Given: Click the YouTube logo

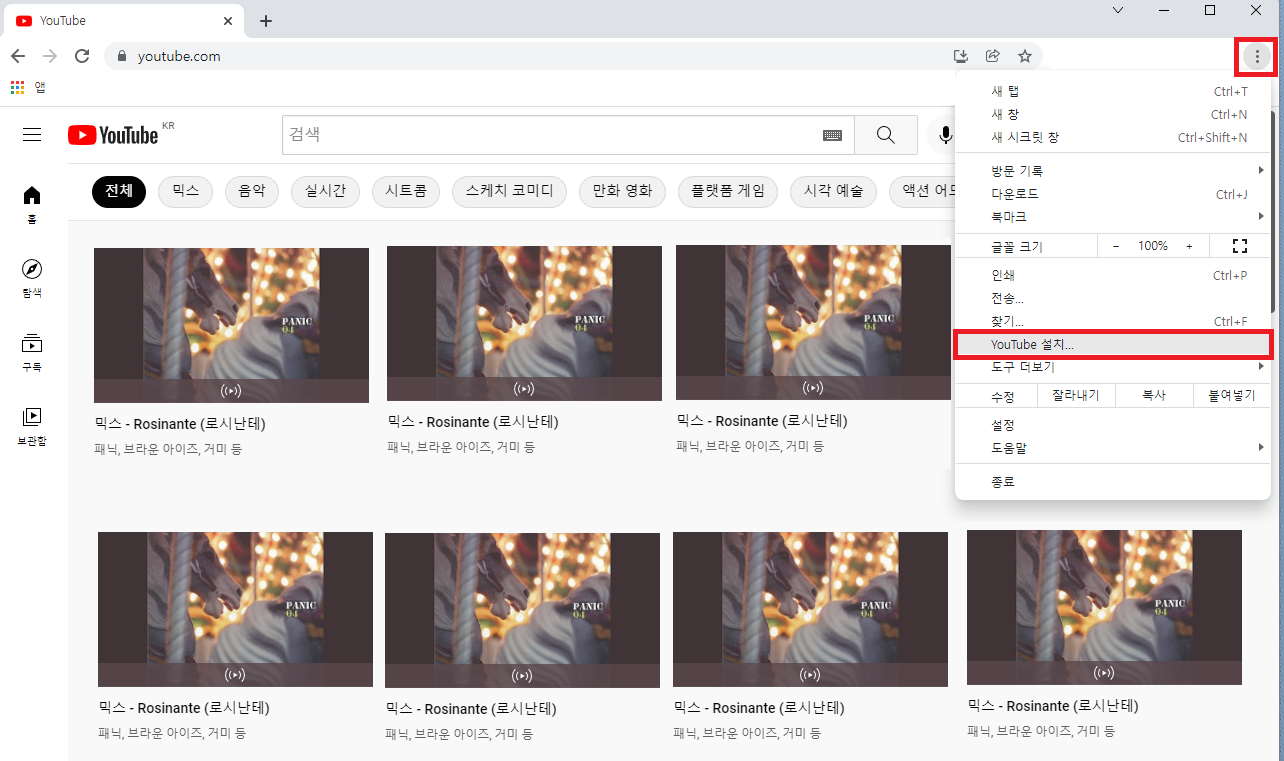Looking at the screenshot, I should tap(113, 135).
